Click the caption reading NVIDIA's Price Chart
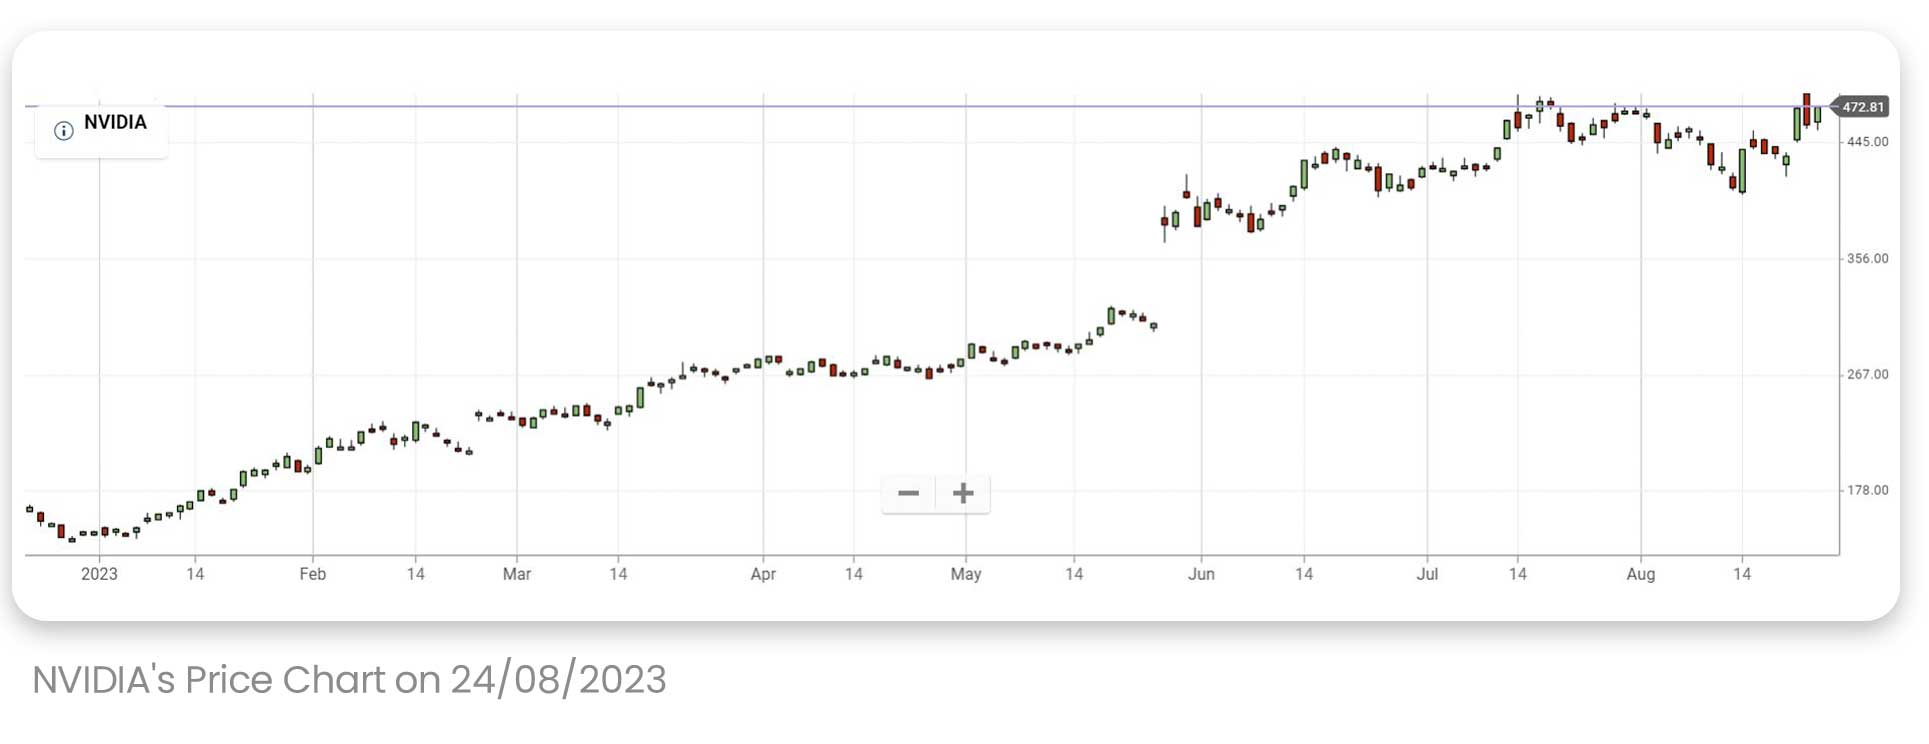This screenshot has width=1929, height=744. 350,680
